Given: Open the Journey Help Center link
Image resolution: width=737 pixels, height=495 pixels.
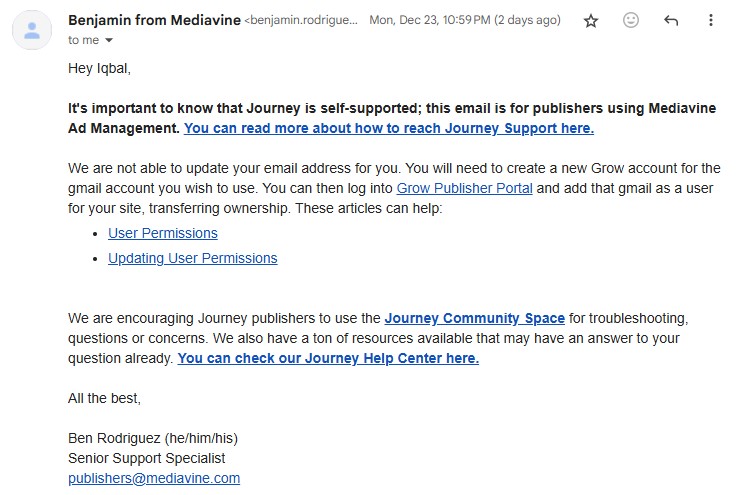Looking at the screenshot, I should coord(328,358).
